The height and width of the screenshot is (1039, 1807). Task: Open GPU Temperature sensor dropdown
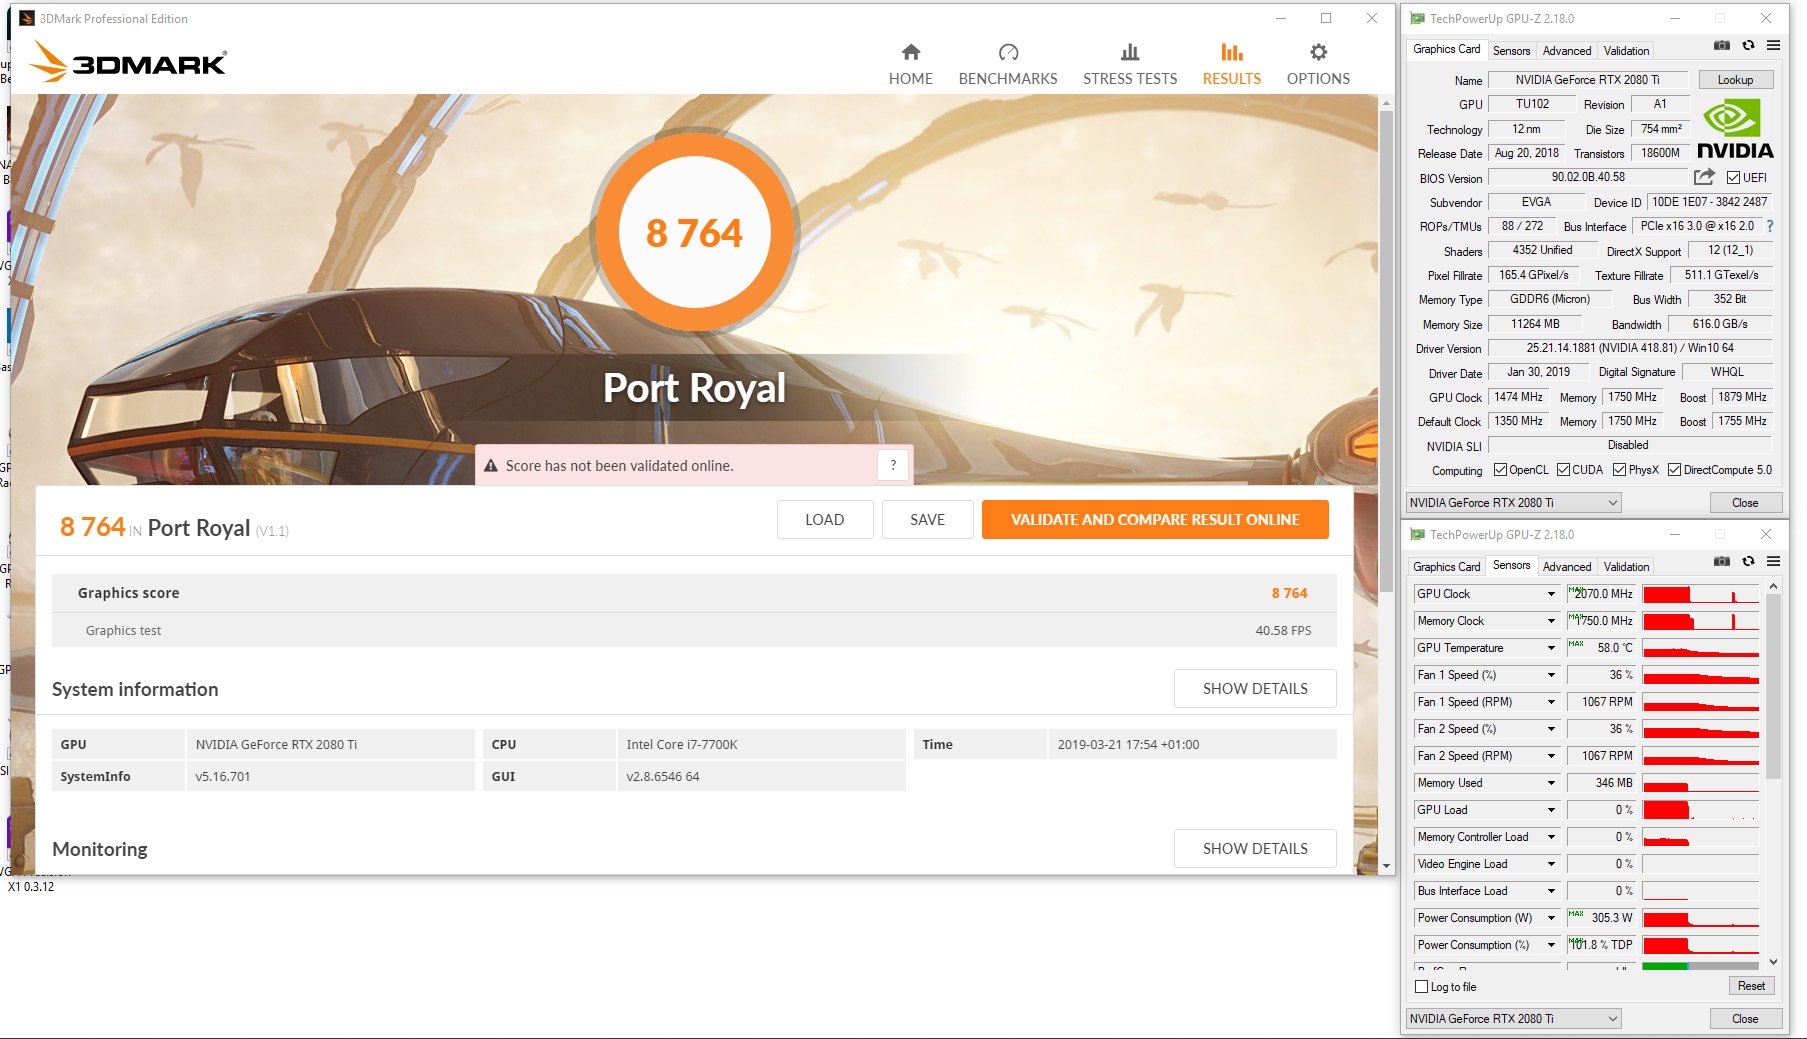(x=1551, y=648)
